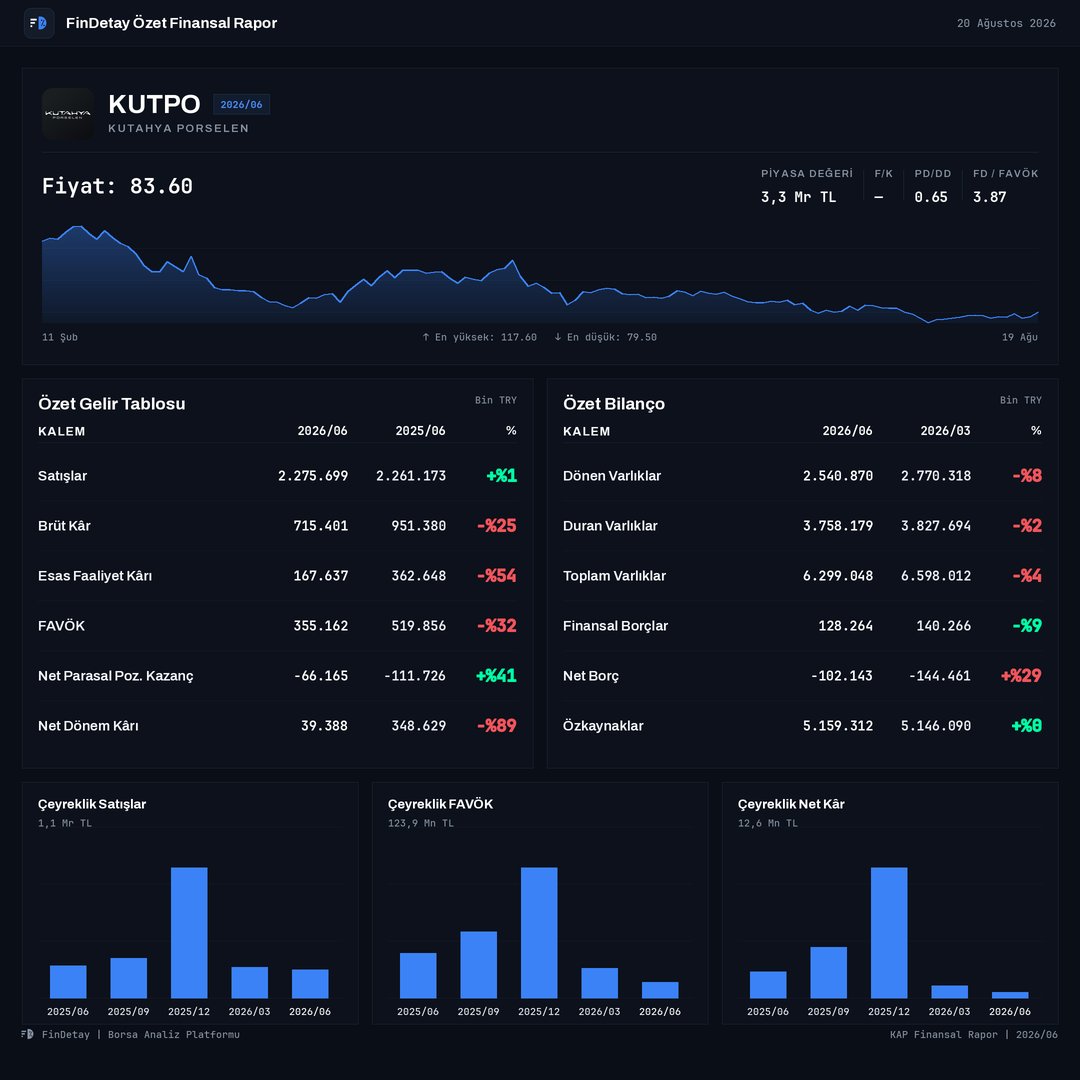
Task: Click the Net Borç change '+%29'
Action: point(1021,675)
